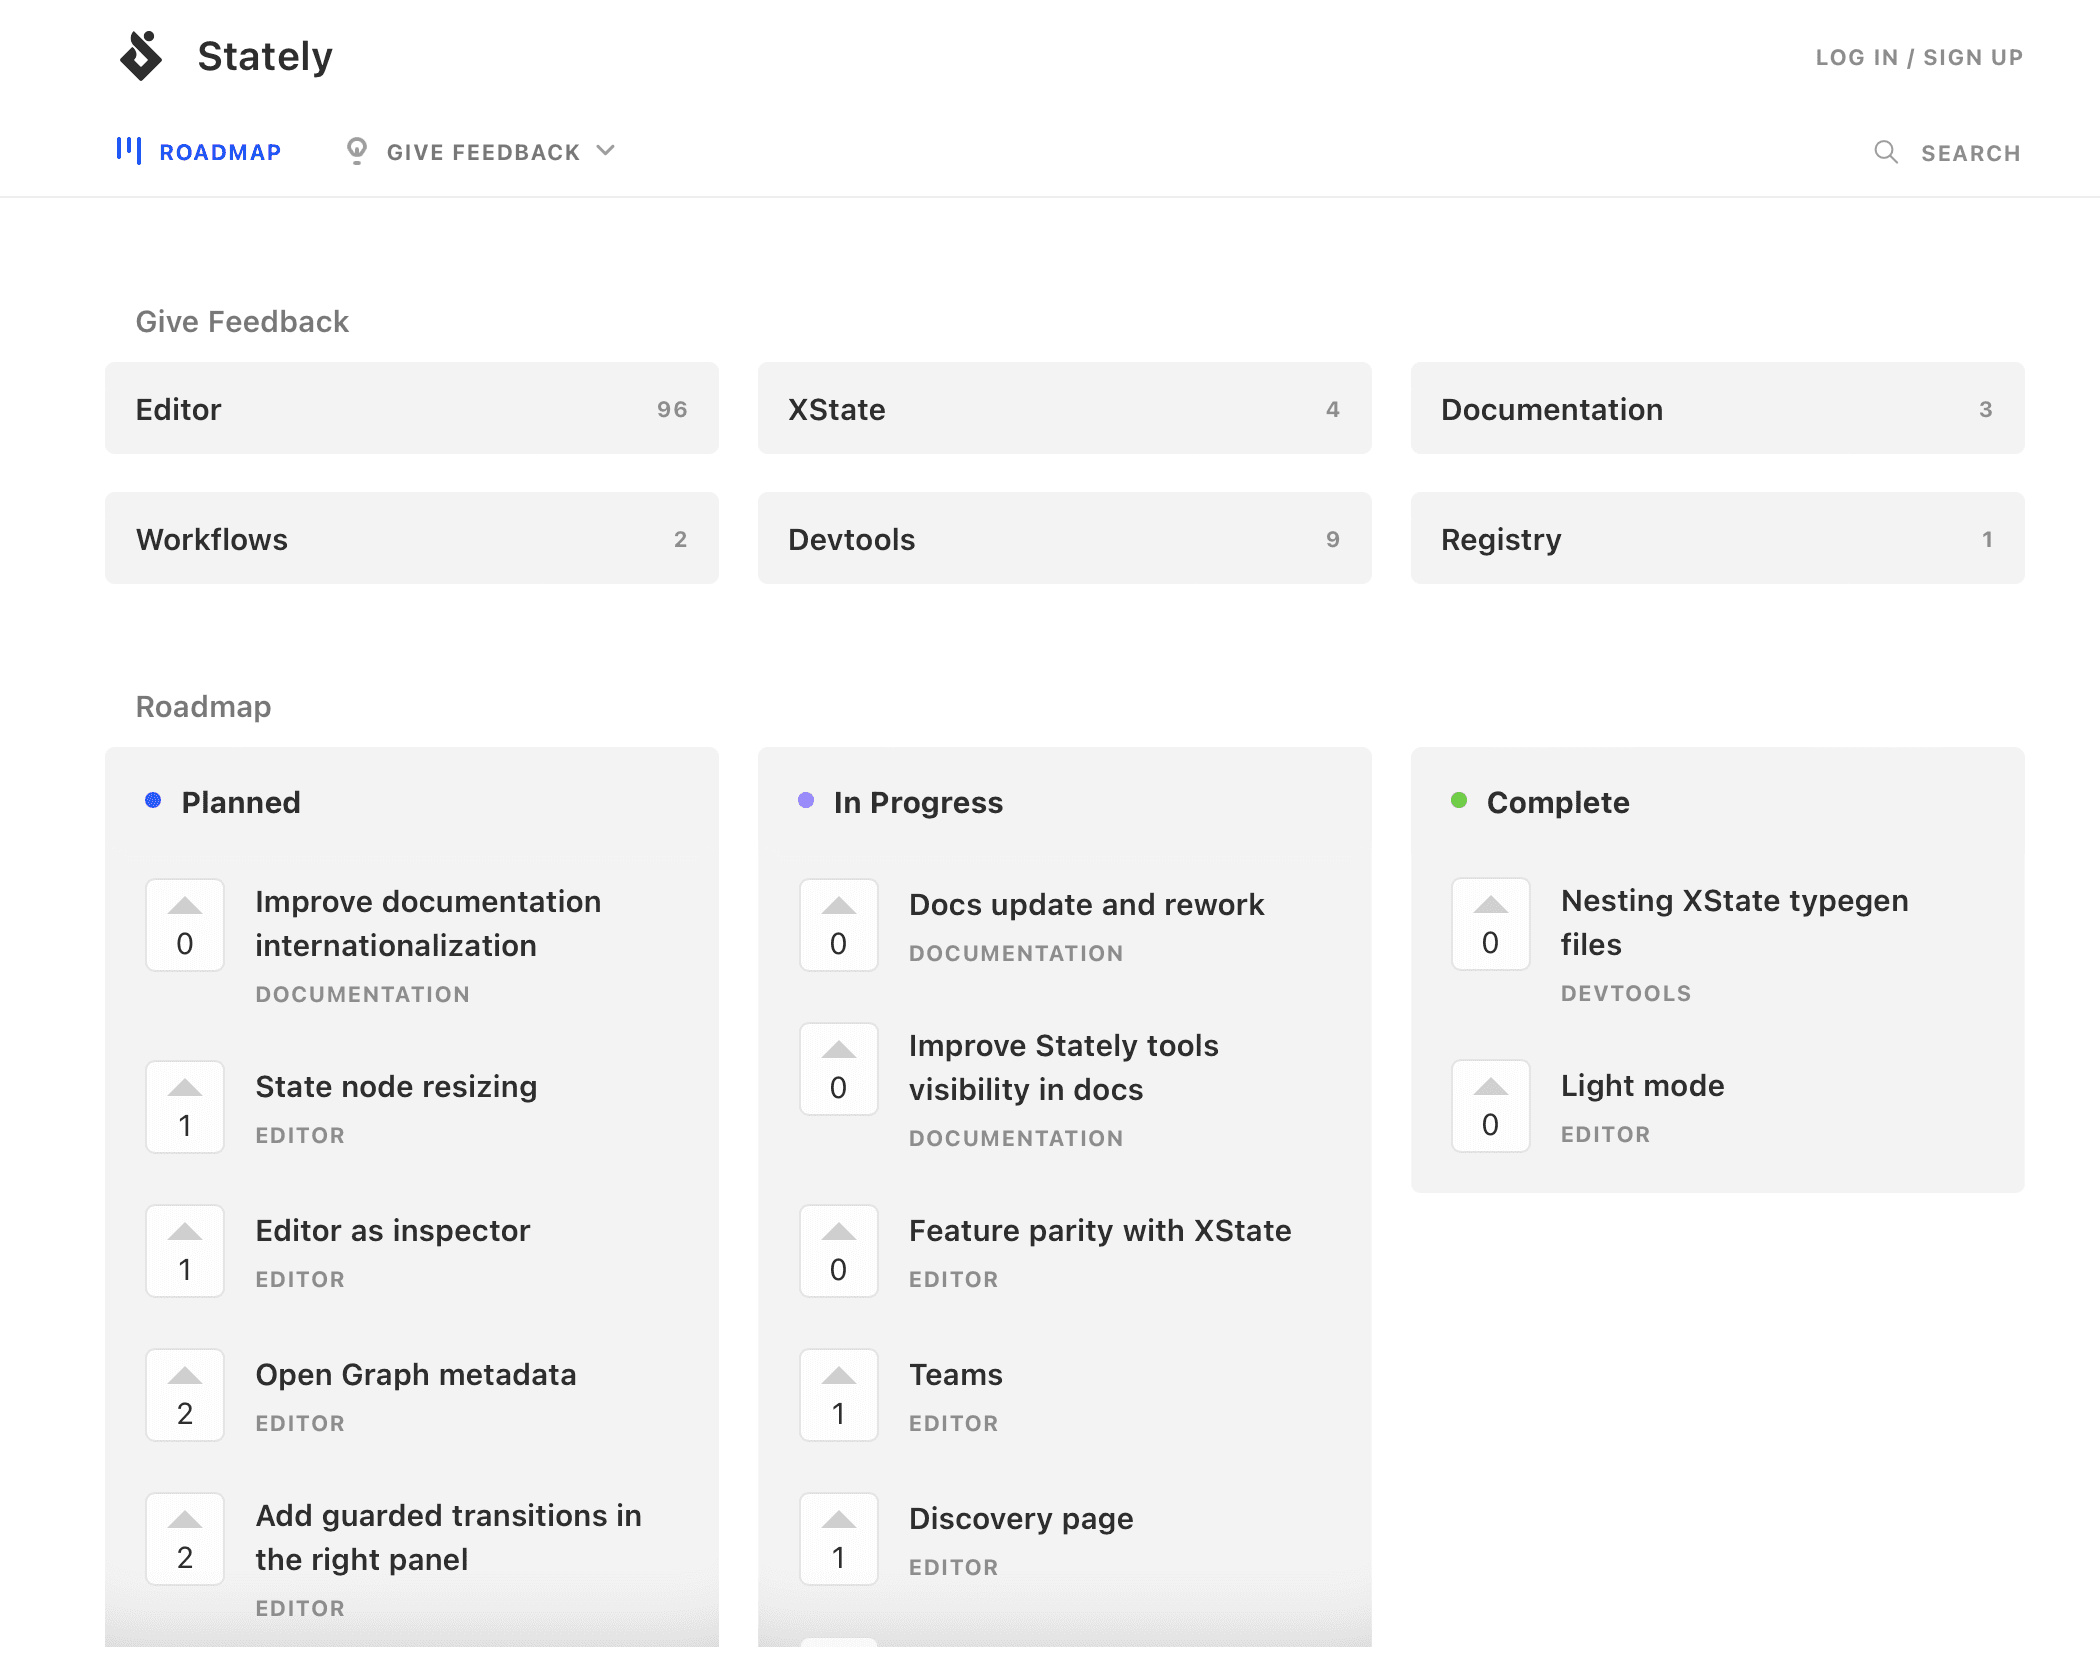
Task: Open the Registry feedback category
Action: click(1717, 539)
